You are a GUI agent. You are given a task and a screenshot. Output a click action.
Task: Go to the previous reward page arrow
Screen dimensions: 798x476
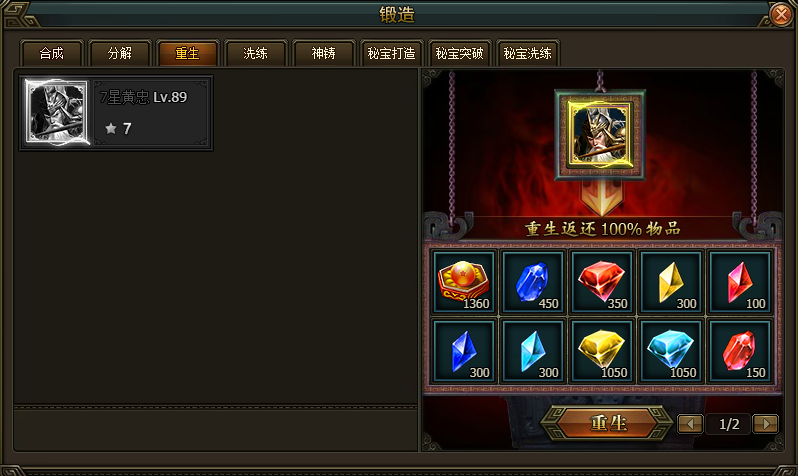[x=691, y=424]
